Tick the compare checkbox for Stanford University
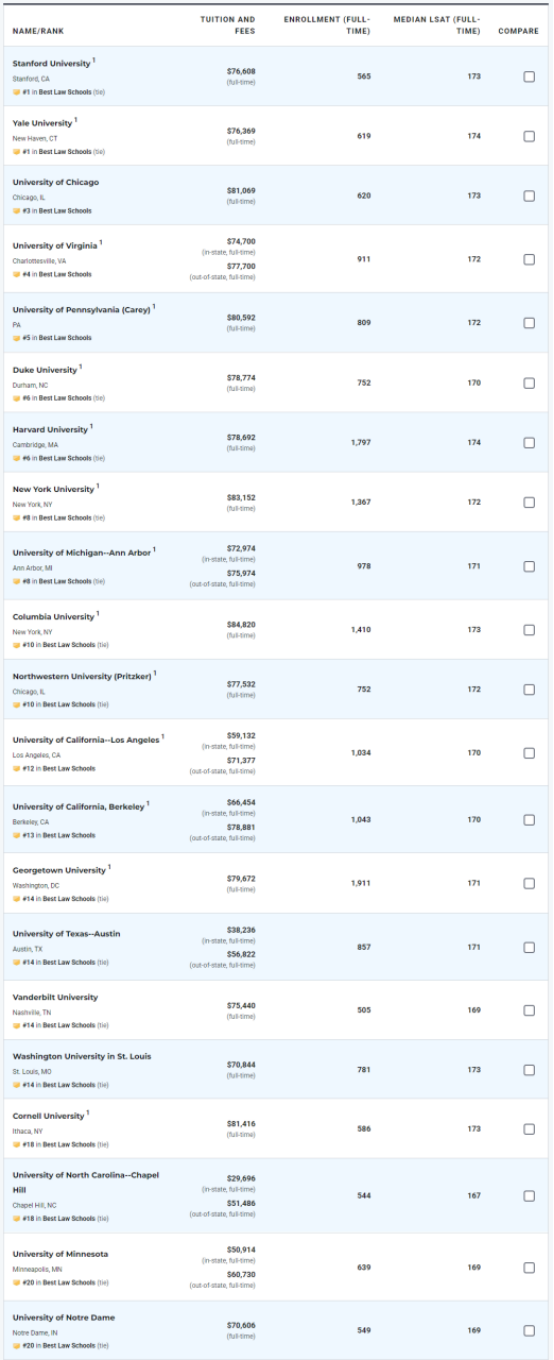This screenshot has height=1360, width=554. [x=529, y=77]
